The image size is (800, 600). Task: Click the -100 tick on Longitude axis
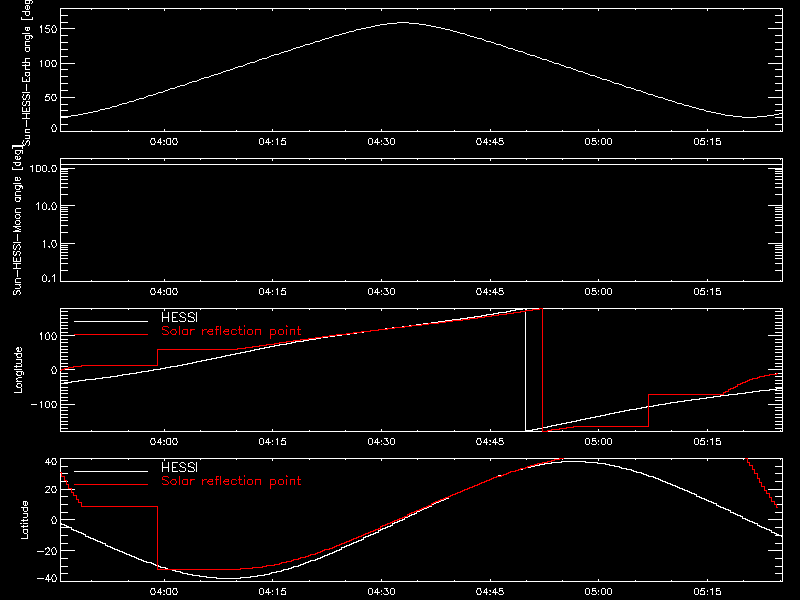click(44, 404)
